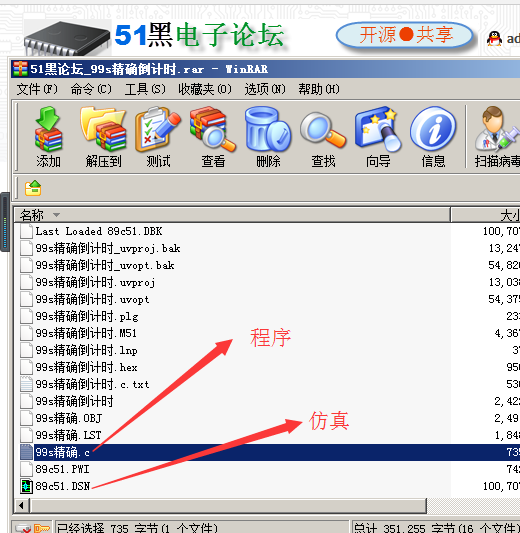Viewport: 520px width, 533px height.
Task: Select file 99s精确倒计时.M51
Action: click(86, 333)
